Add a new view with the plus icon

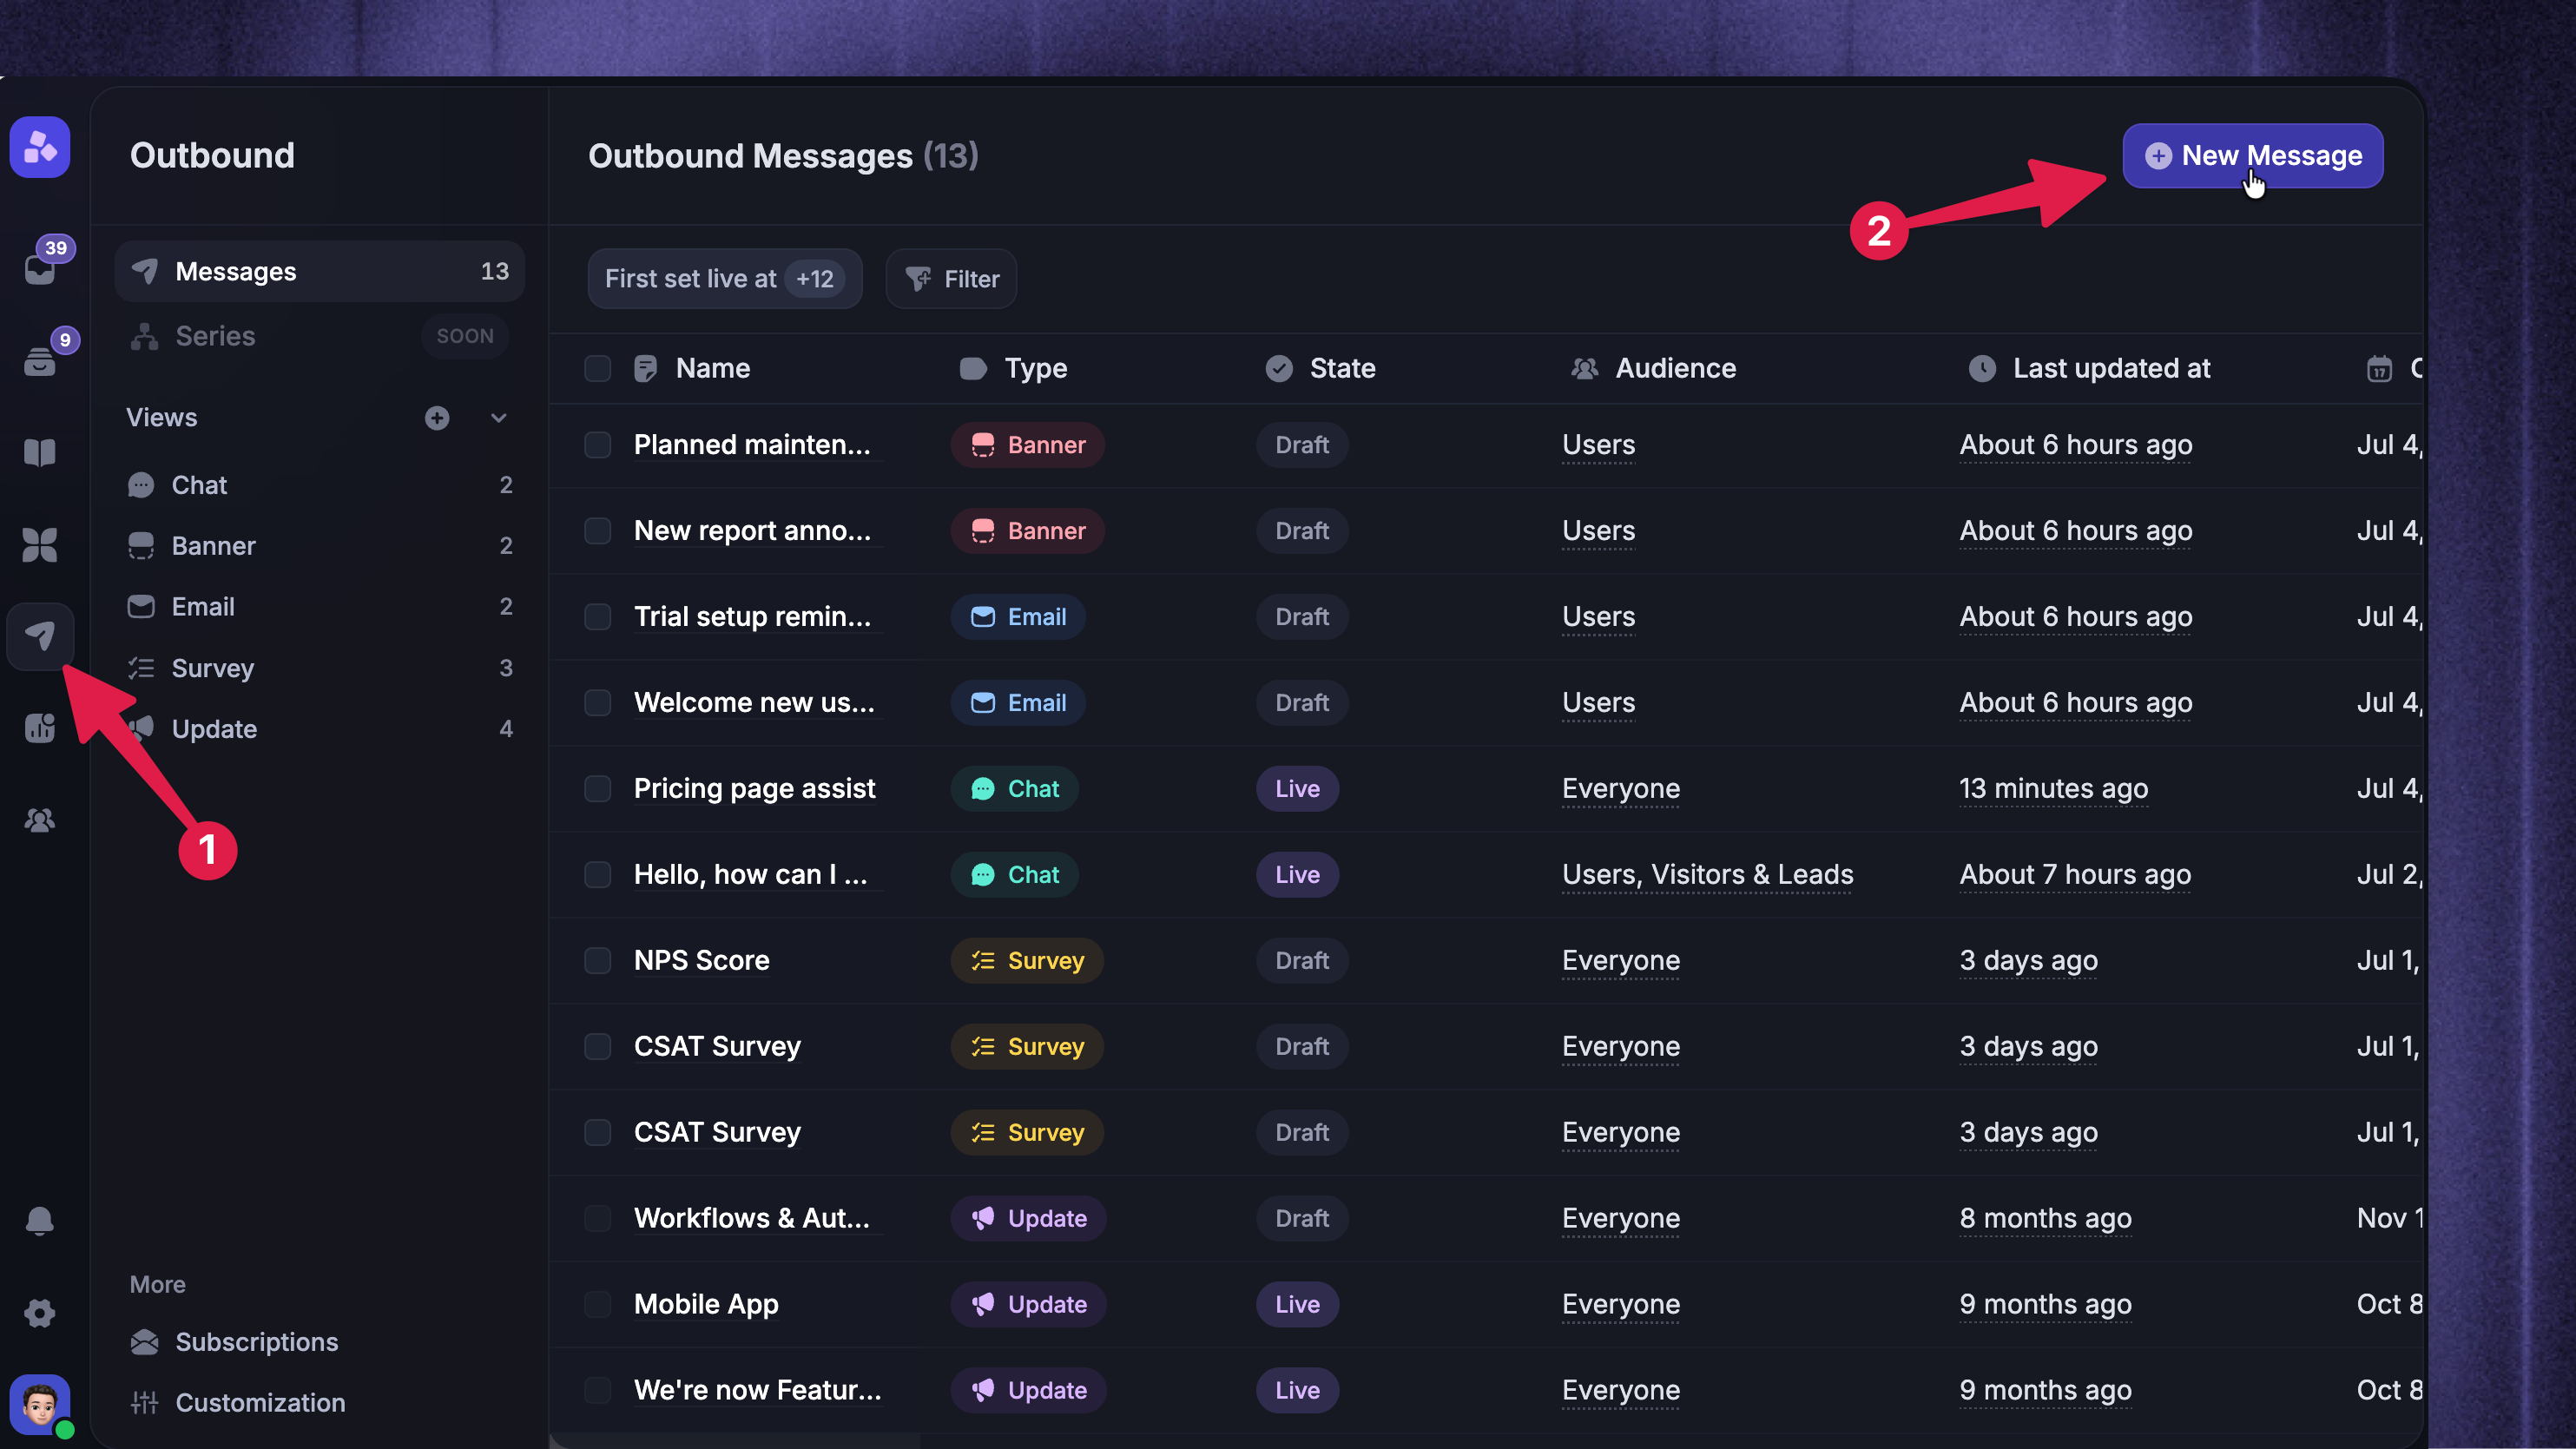pyautogui.click(x=437, y=418)
